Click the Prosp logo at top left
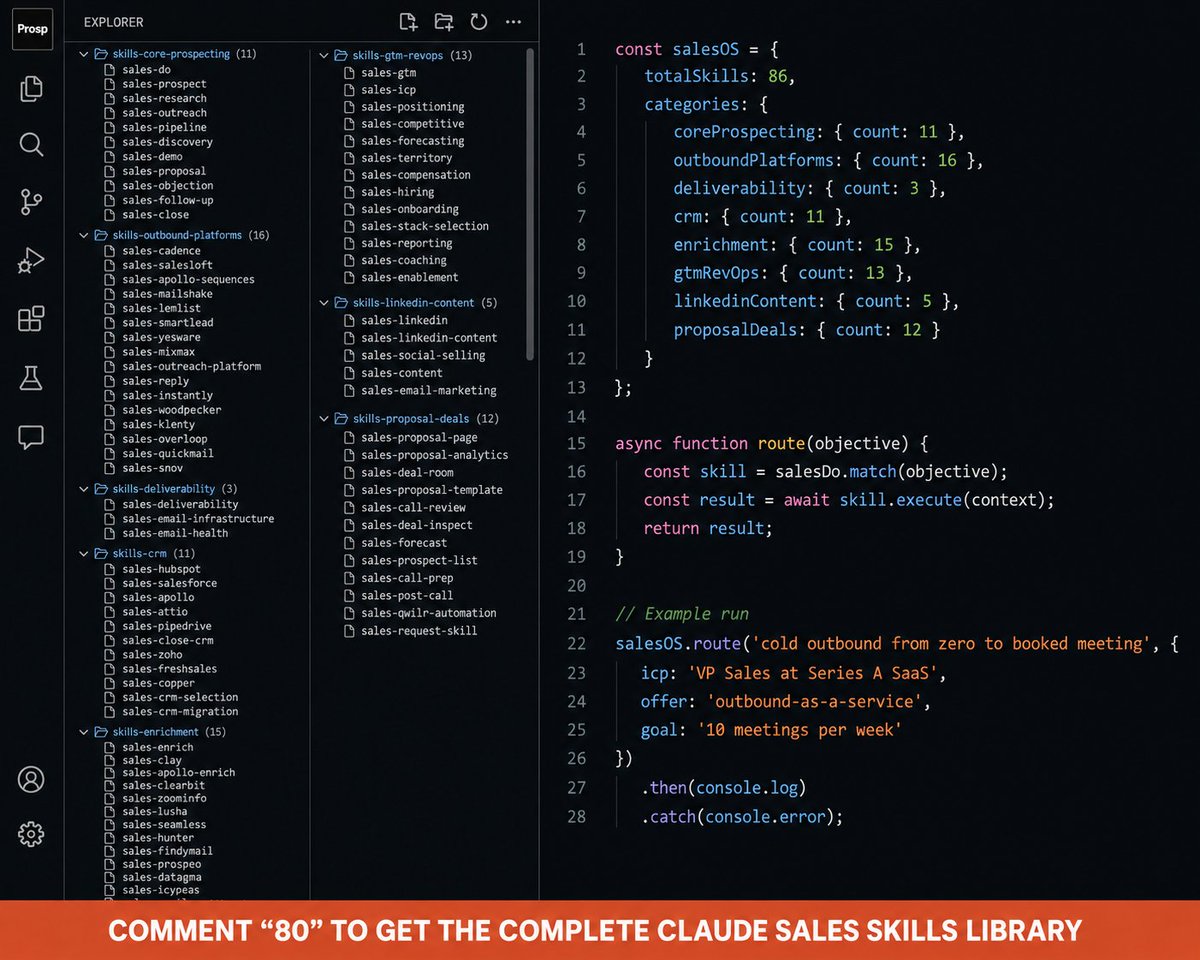 pyautogui.click(x=31, y=29)
